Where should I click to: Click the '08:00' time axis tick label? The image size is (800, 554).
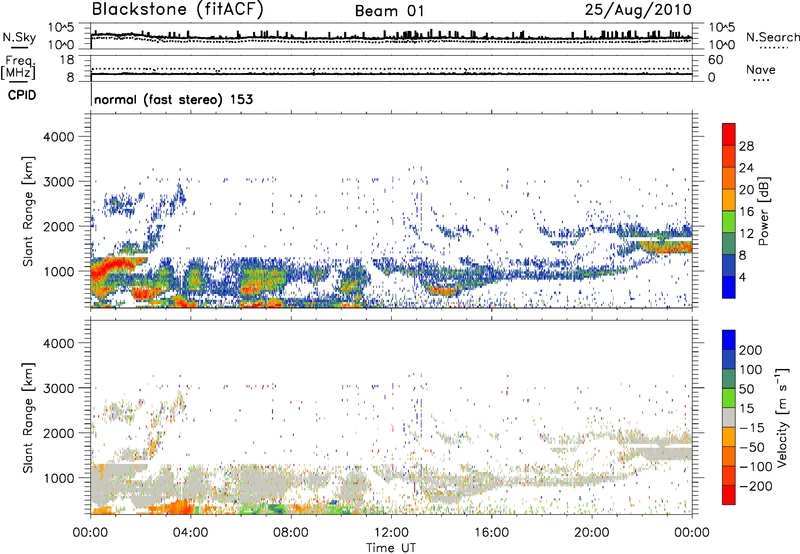pos(291,533)
